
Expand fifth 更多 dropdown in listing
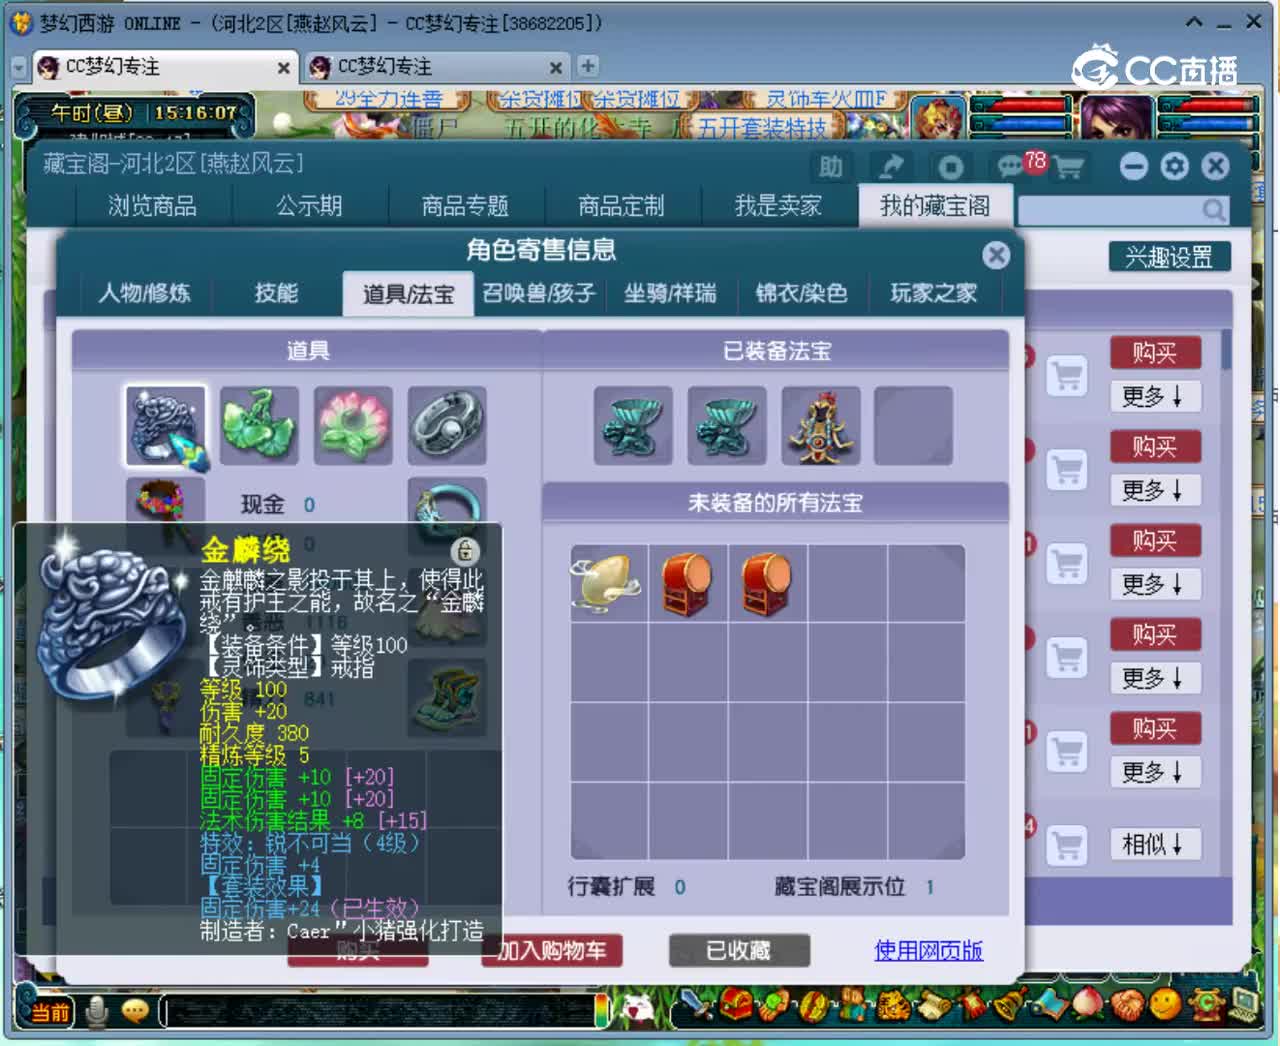1155,772
